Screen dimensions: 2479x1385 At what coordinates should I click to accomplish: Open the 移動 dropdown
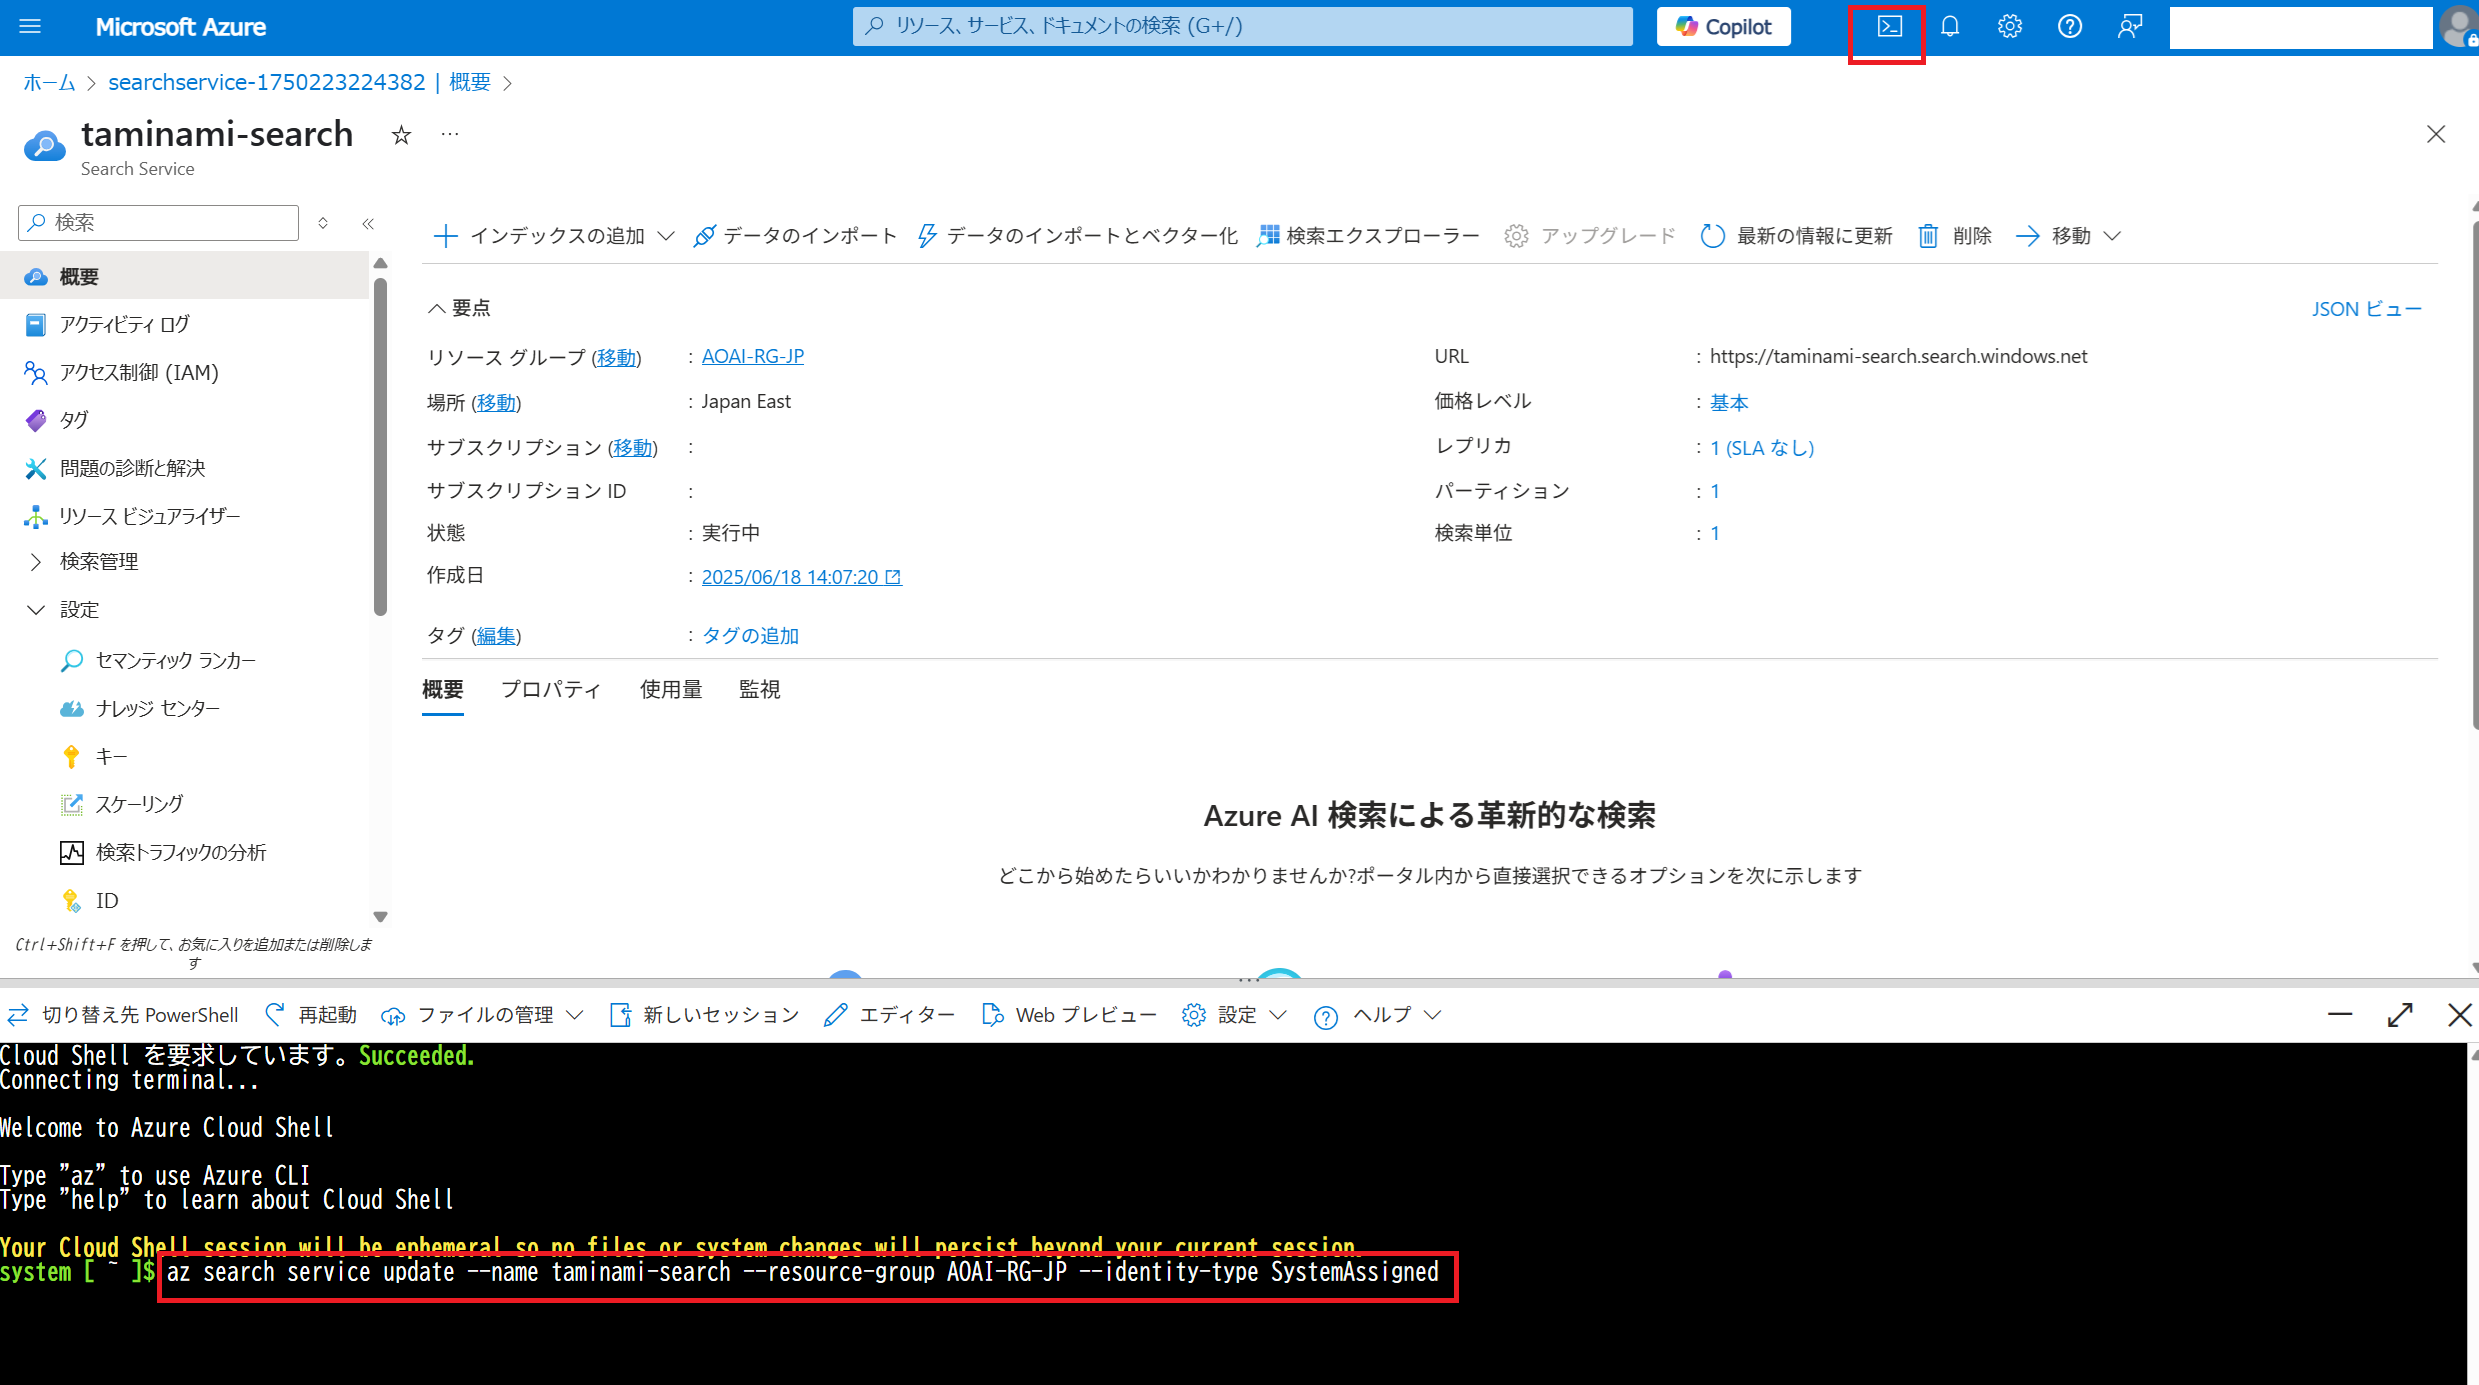click(2068, 236)
